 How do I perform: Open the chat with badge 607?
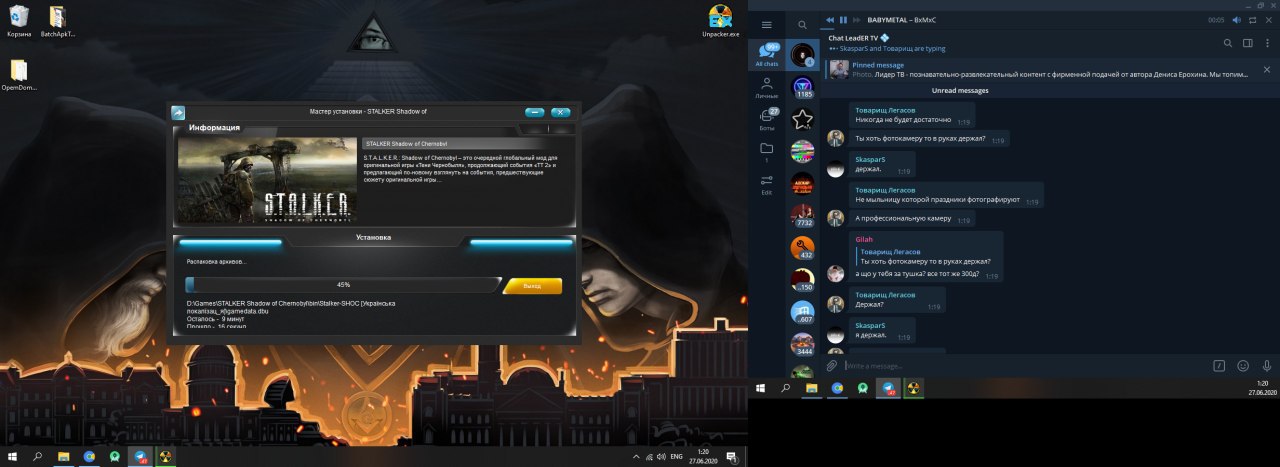802,312
